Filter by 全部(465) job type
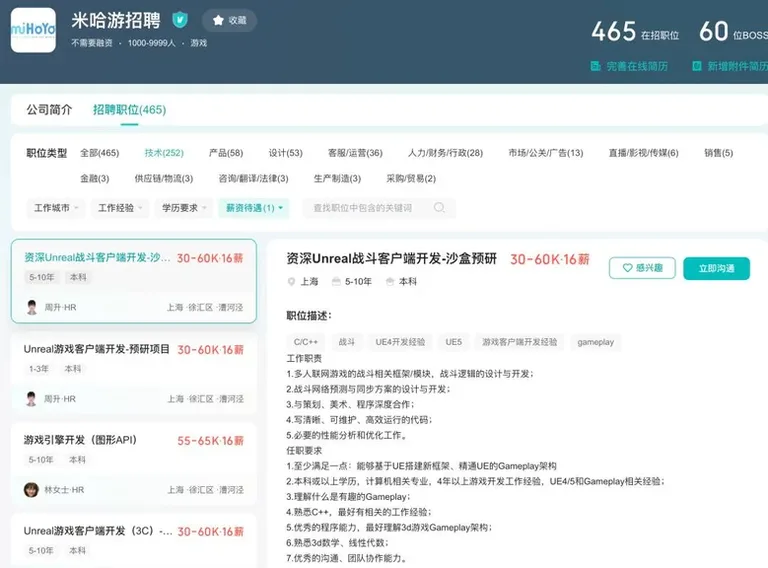 click(x=99, y=153)
